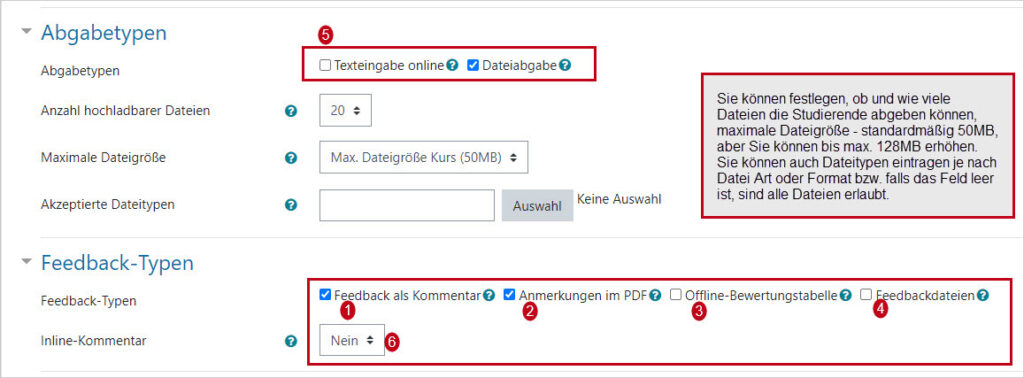Uncheck the Dateiabgabe checkbox
Screen dimensions: 1024x378
pos(473,65)
